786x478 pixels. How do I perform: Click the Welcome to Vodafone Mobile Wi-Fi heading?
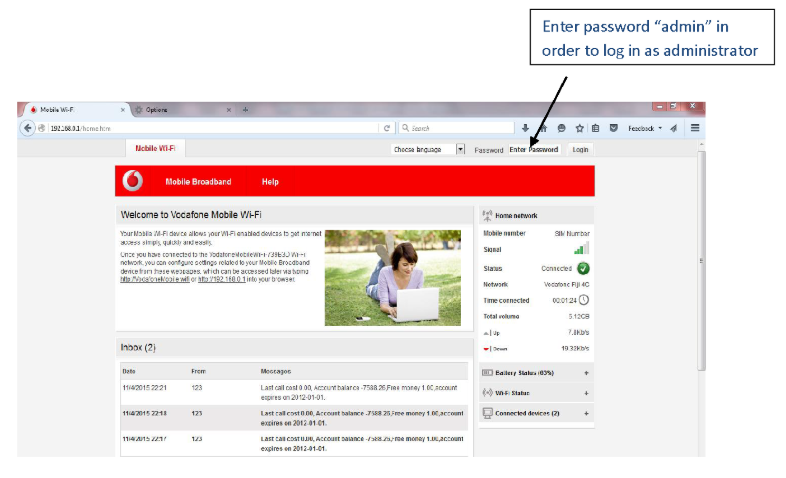[x=191, y=214]
